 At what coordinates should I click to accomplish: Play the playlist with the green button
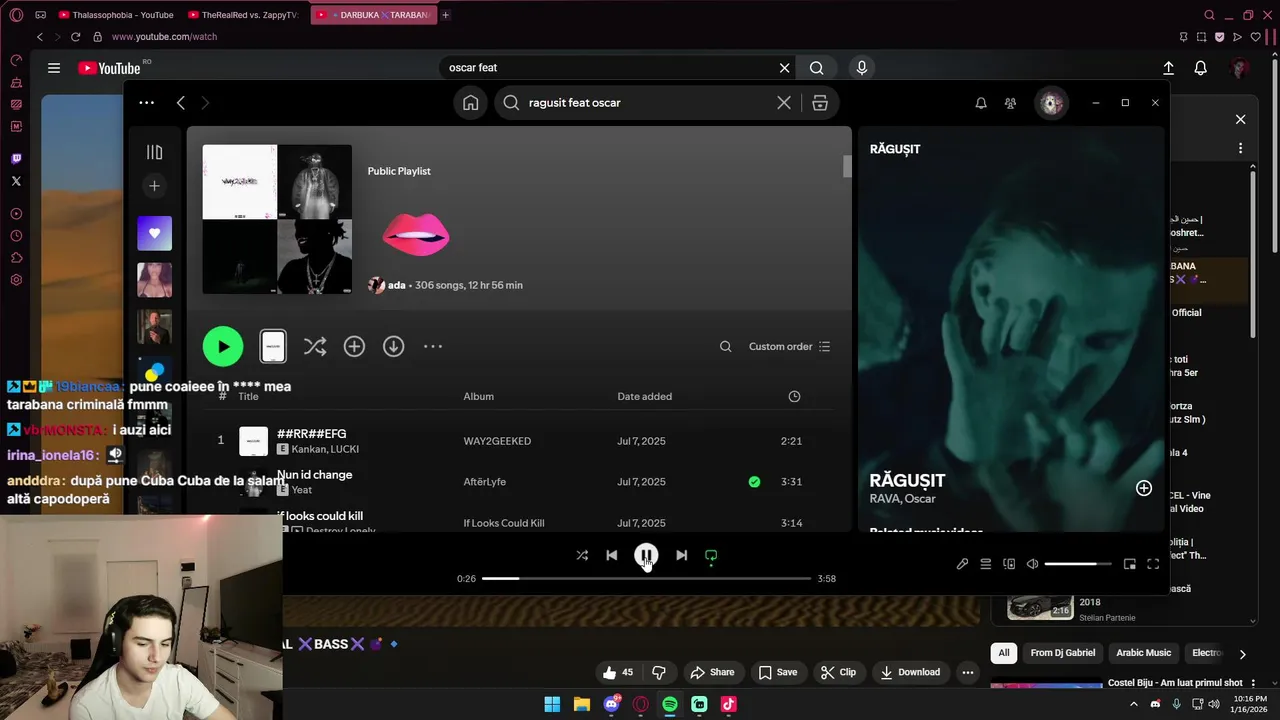(223, 347)
